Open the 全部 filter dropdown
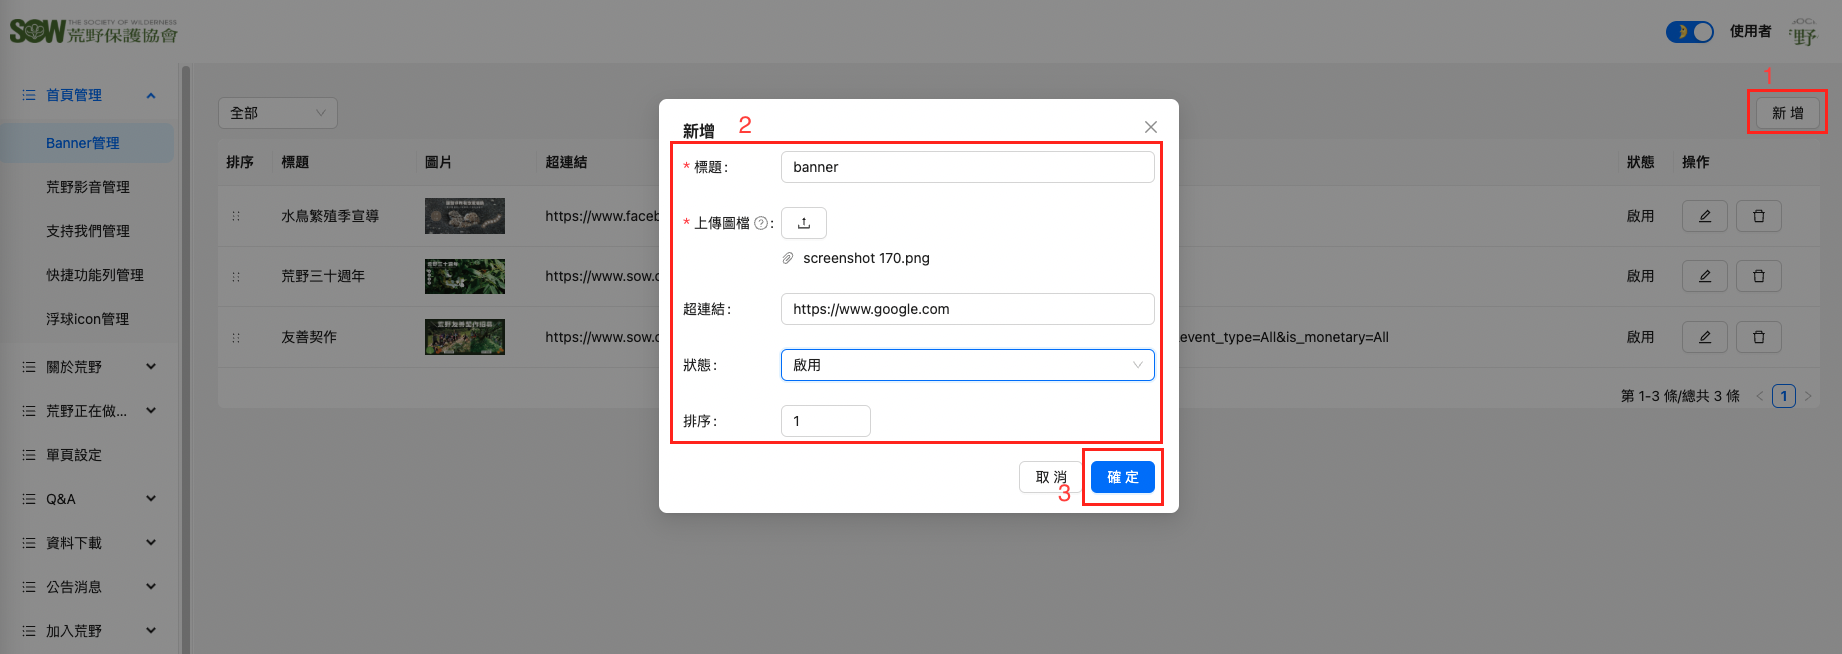 [x=277, y=113]
